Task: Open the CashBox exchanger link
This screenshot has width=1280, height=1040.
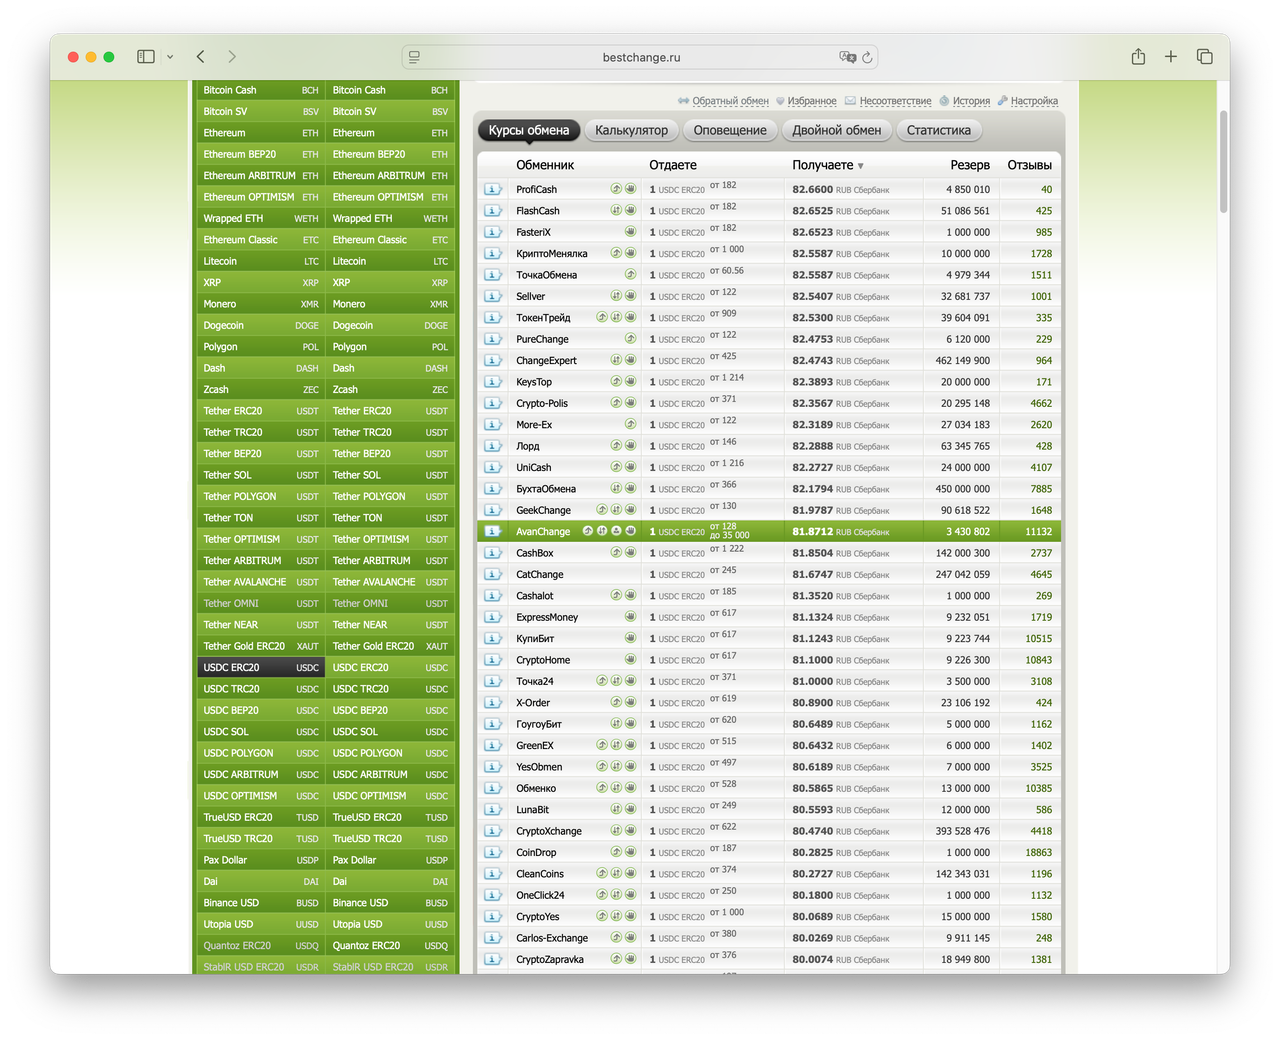Action: [x=535, y=553]
